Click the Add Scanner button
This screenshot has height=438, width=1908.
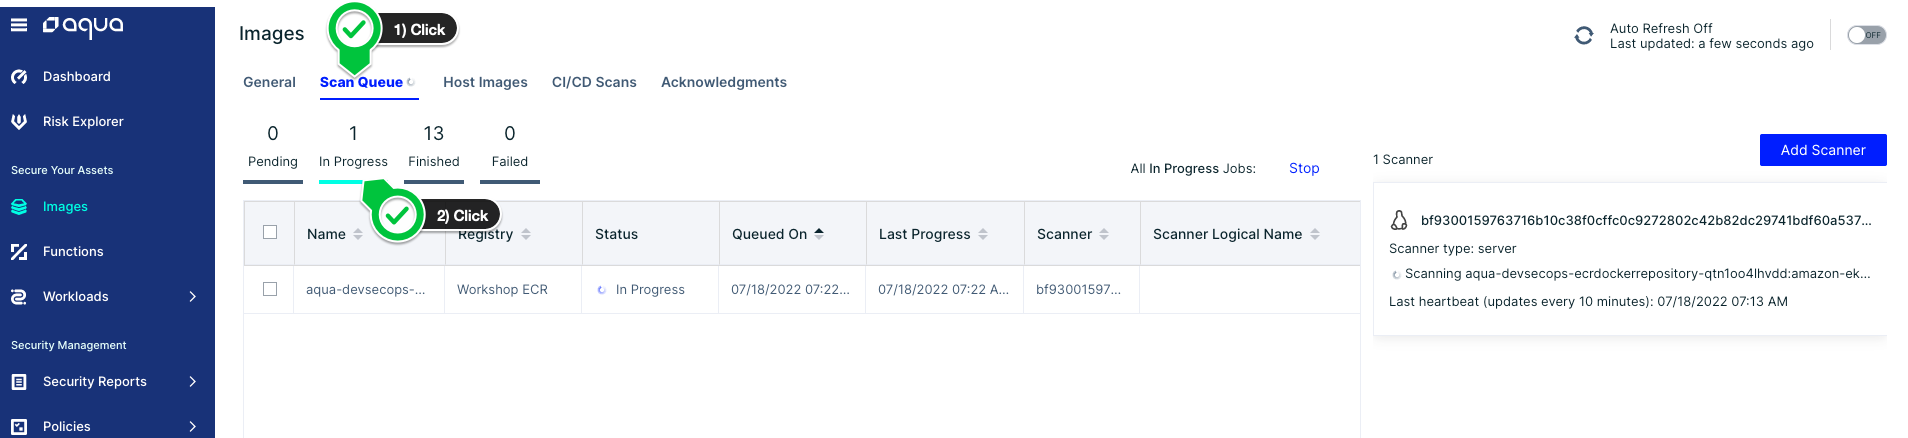pos(1823,150)
